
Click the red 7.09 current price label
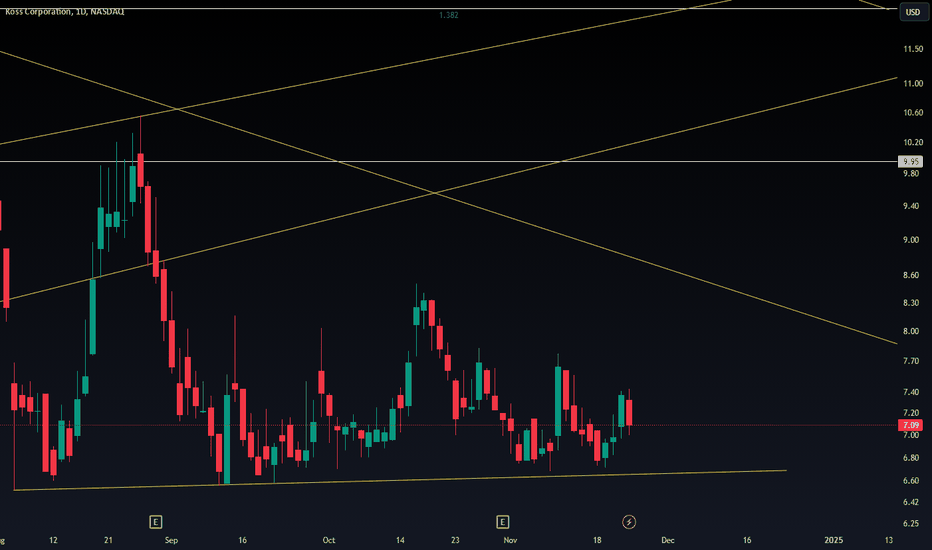point(911,425)
